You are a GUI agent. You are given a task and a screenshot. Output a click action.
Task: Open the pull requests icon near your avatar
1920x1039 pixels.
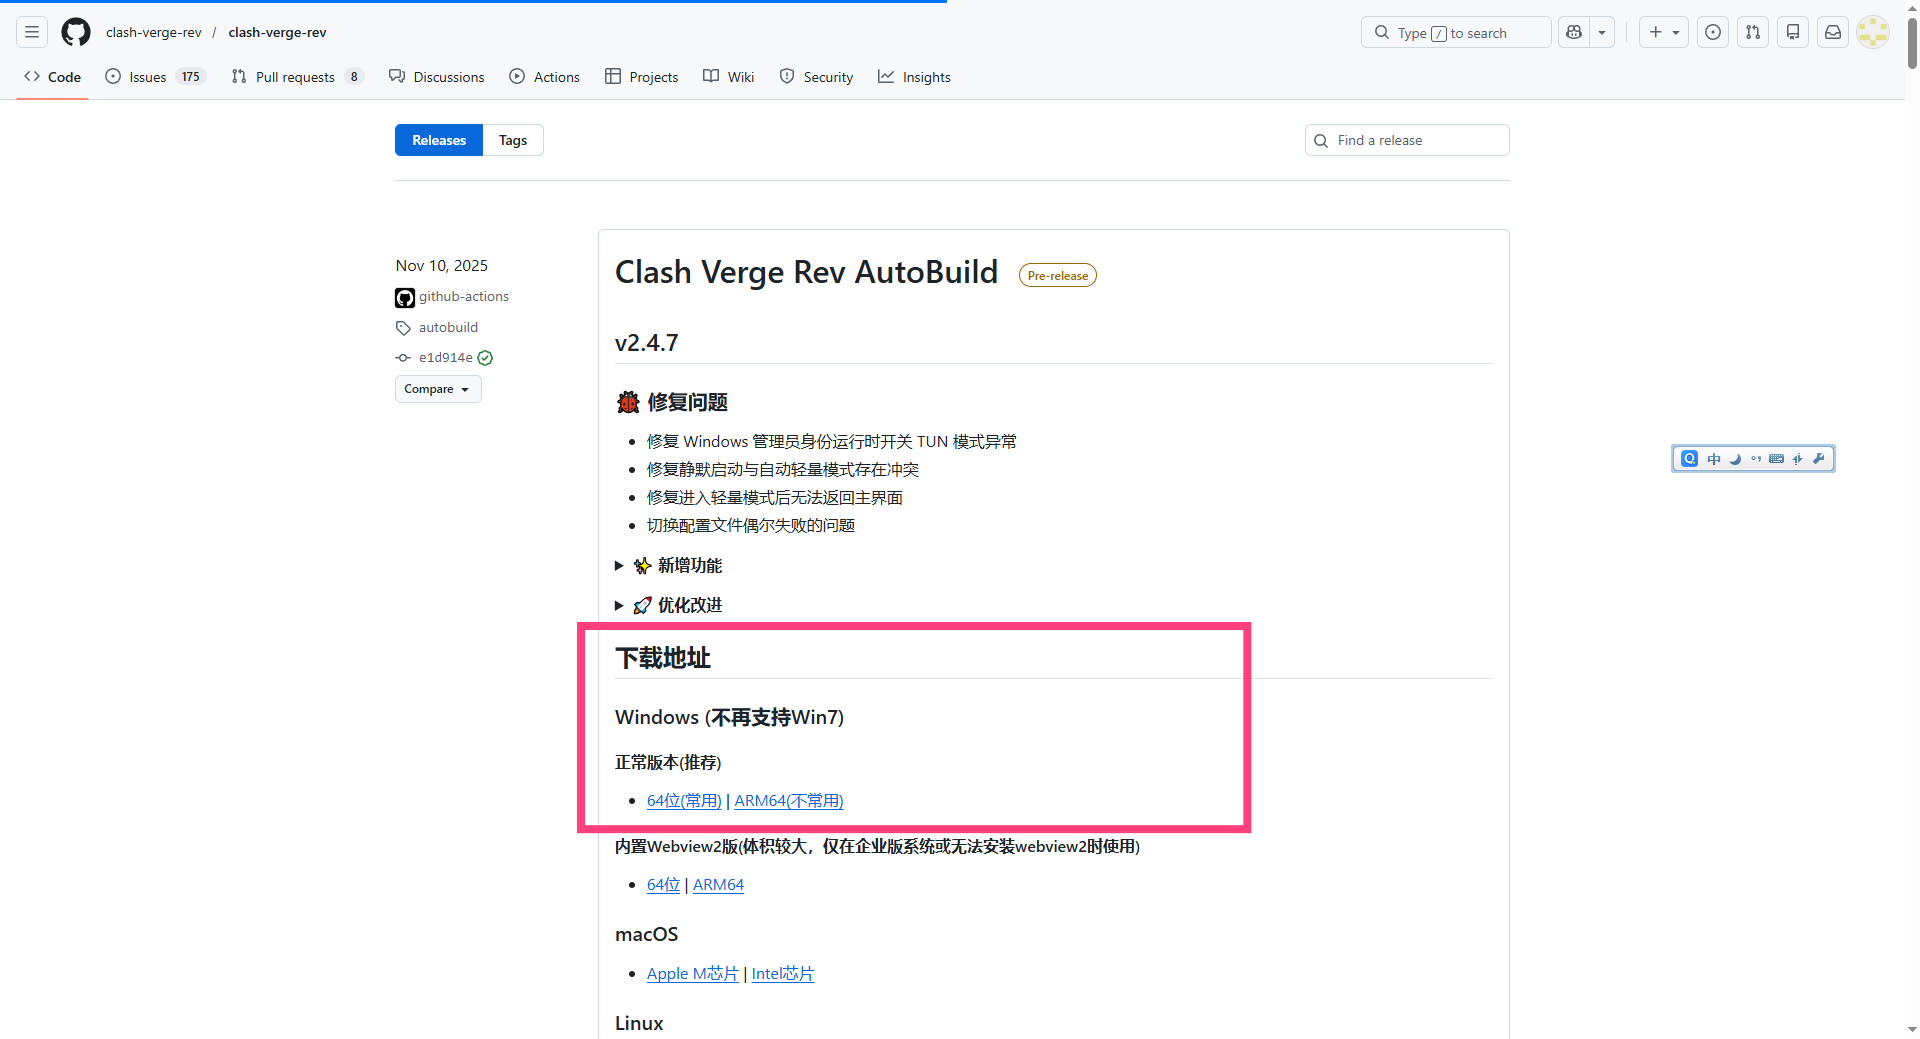coord(1752,32)
